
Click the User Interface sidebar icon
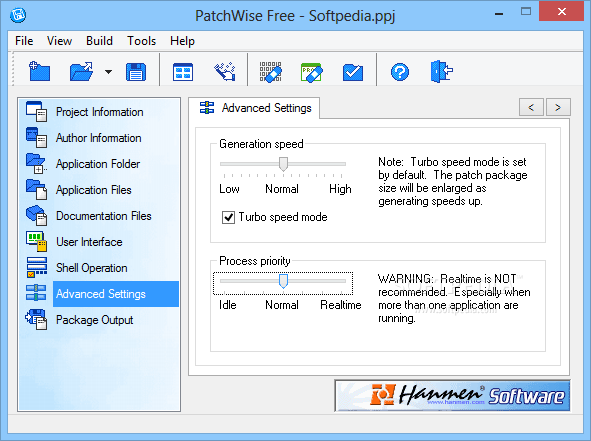[x=36, y=241]
